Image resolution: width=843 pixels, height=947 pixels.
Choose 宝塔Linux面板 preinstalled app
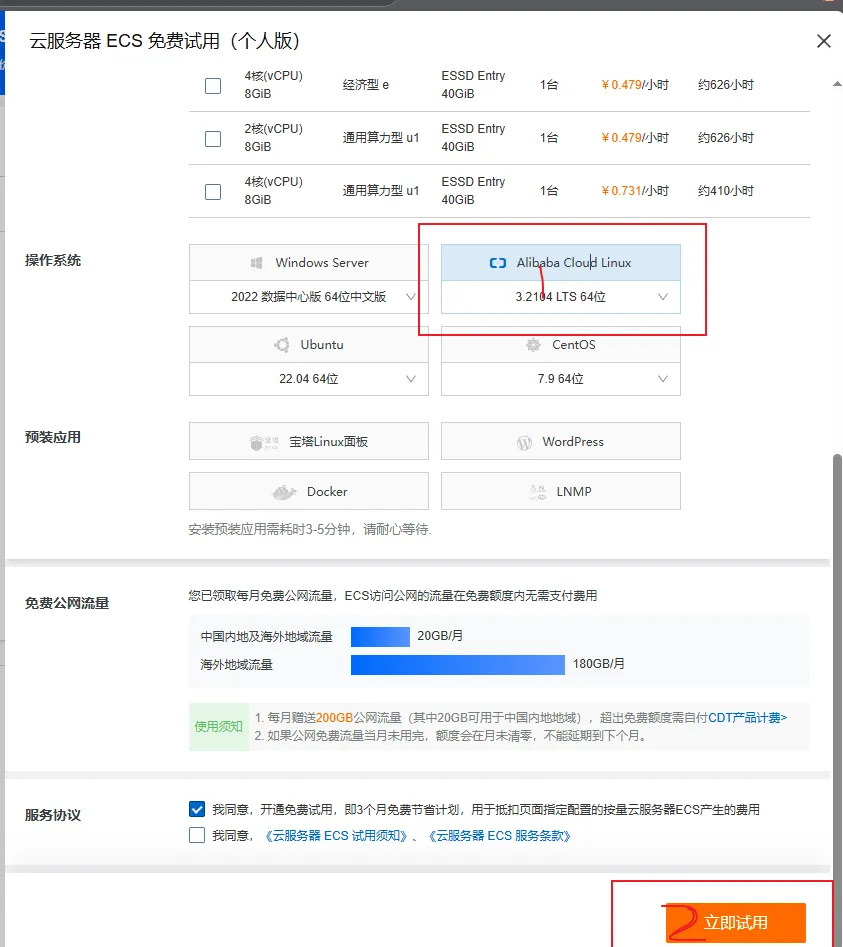(x=309, y=441)
